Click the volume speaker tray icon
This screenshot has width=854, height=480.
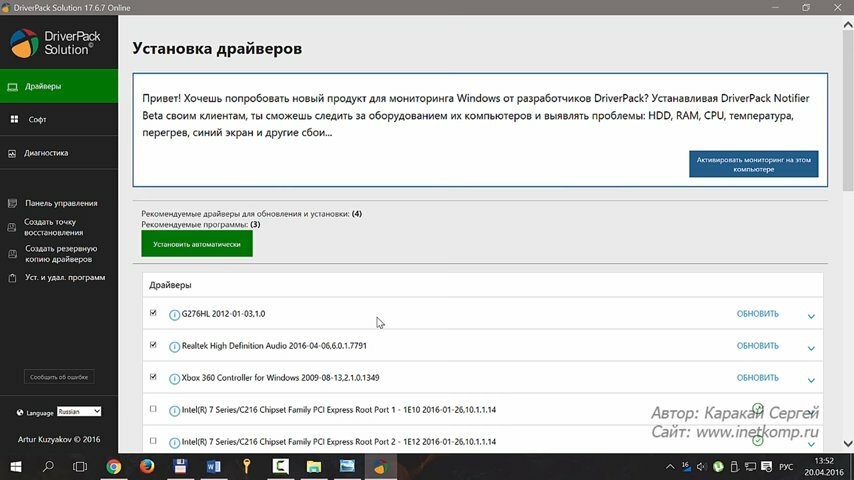pyautogui.click(x=701, y=467)
